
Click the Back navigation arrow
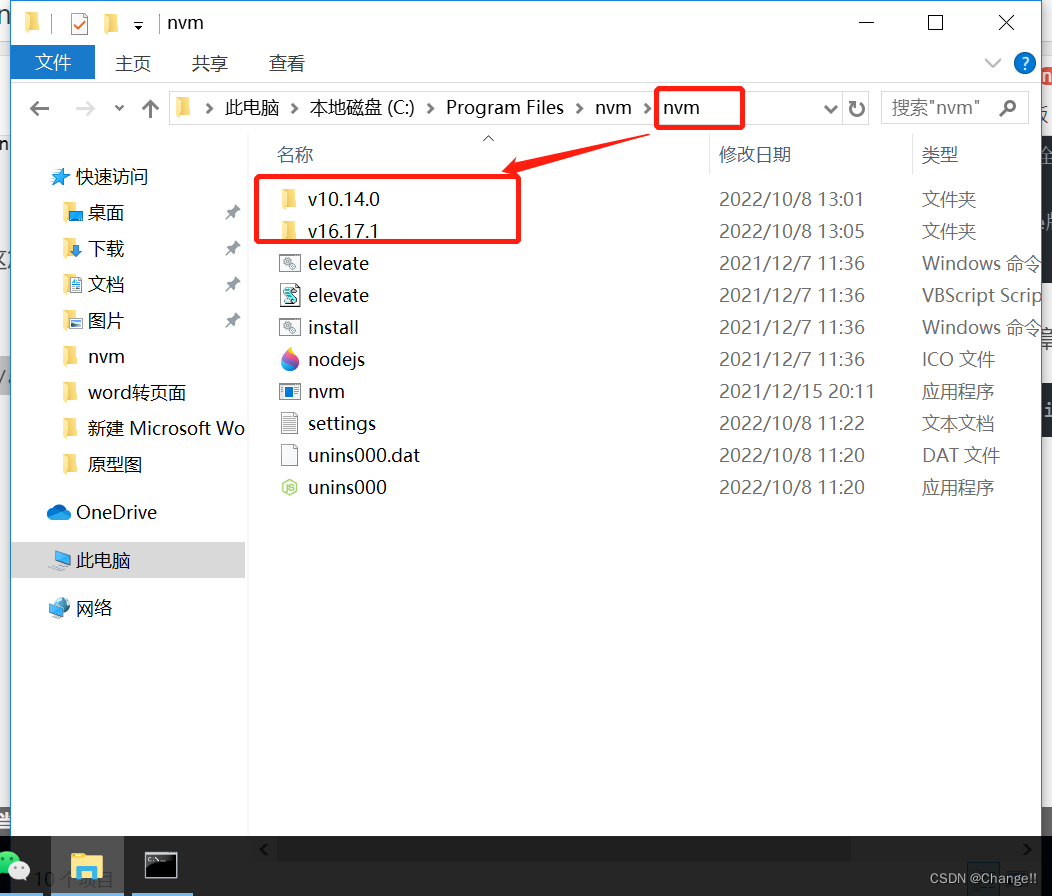pos(40,108)
